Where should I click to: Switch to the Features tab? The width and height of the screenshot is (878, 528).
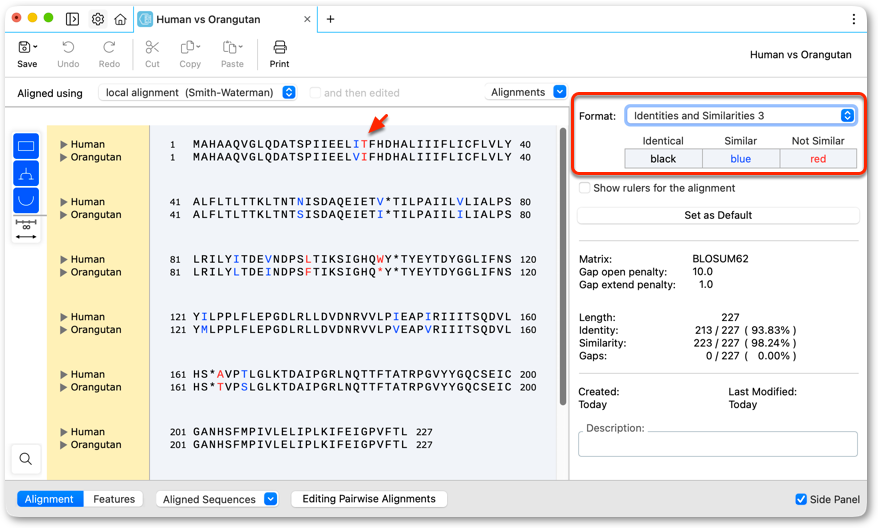coord(114,499)
